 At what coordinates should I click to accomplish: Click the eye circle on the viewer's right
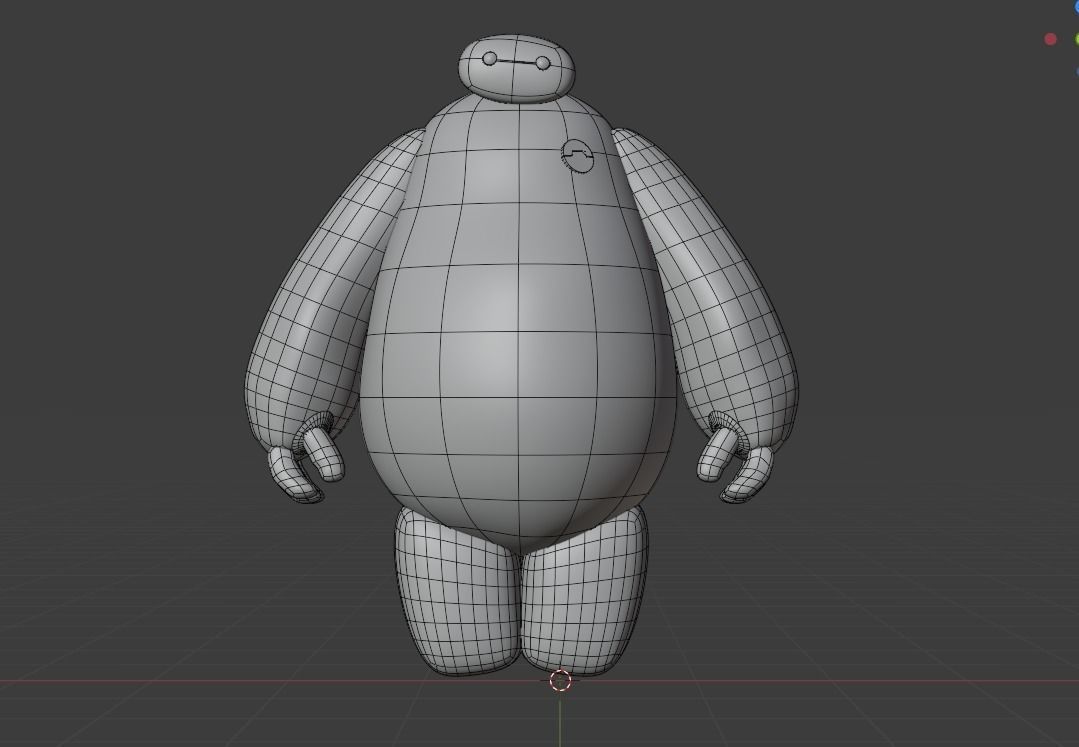coord(543,63)
